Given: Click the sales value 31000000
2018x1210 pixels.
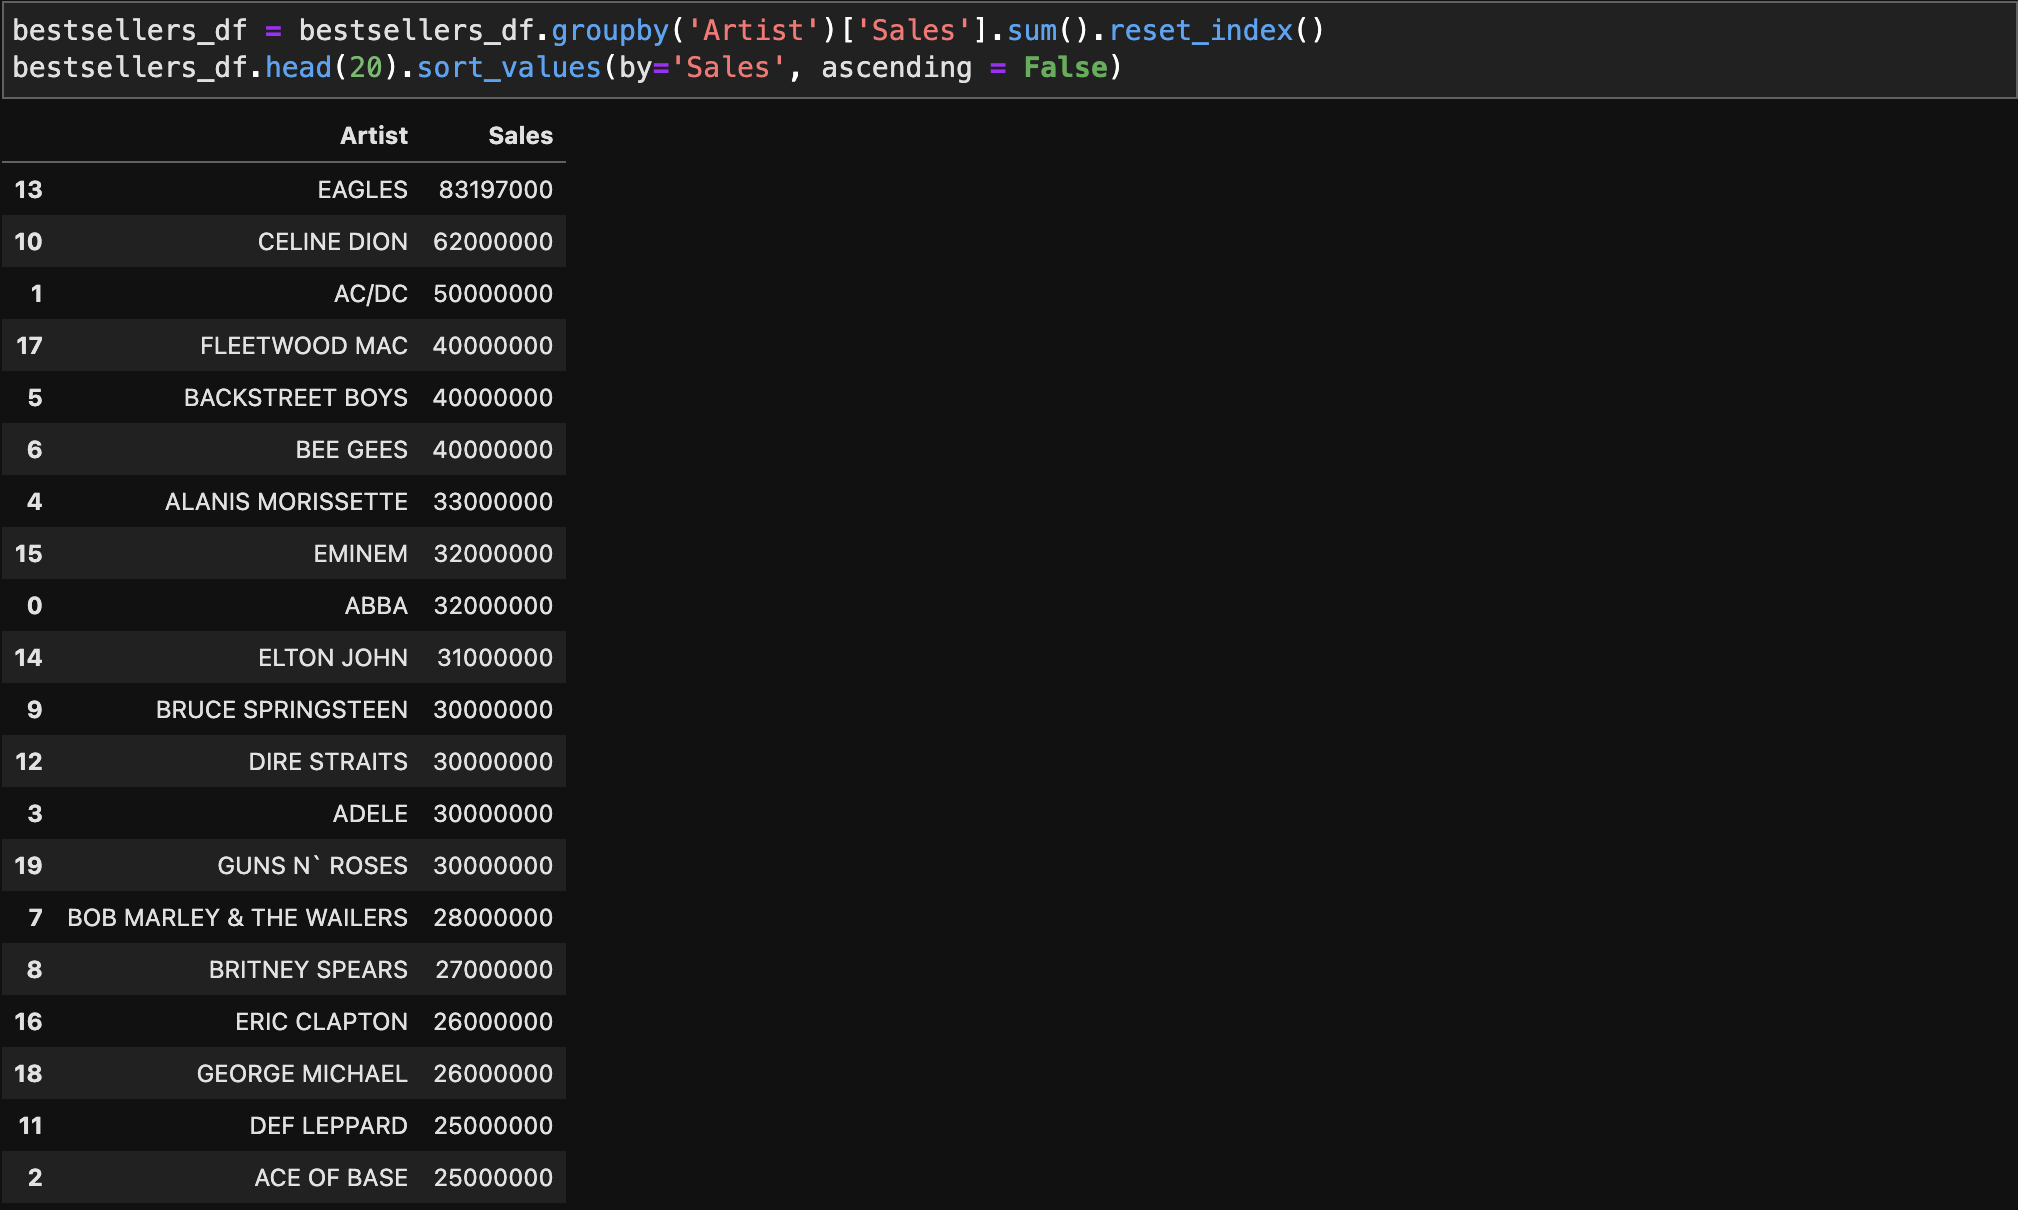Looking at the screenshot, I should click(494, 657).
